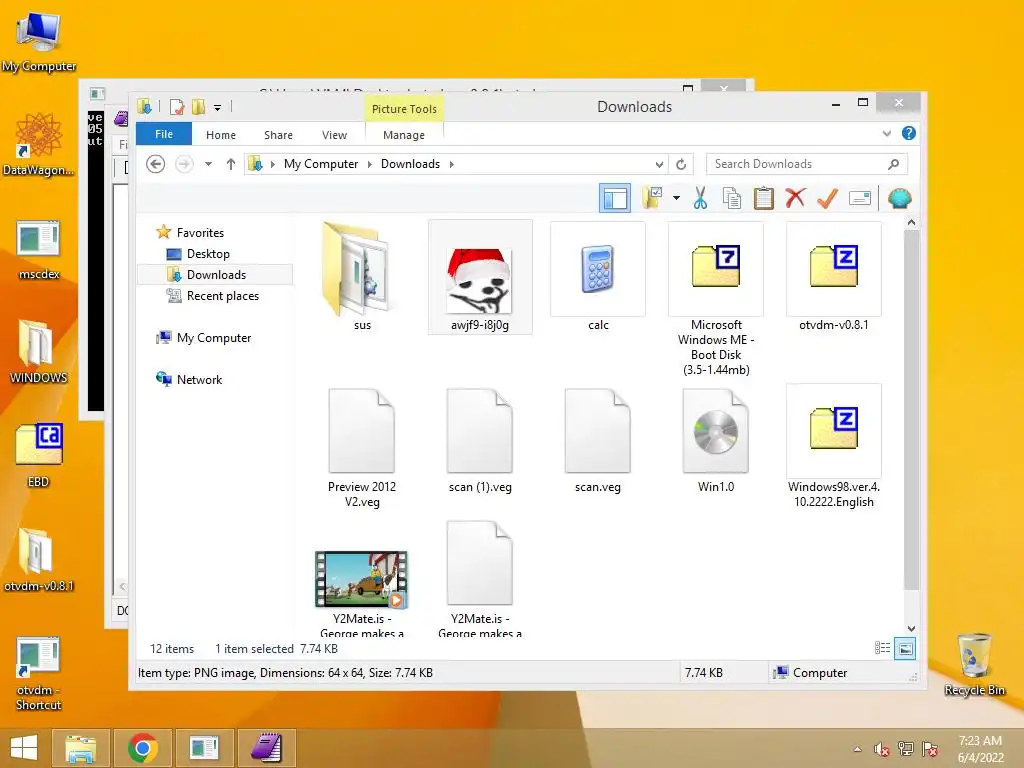Click the E-mail envelope toolbar icon
This screenshot has width=1024, height=768.
pos(859,198)
